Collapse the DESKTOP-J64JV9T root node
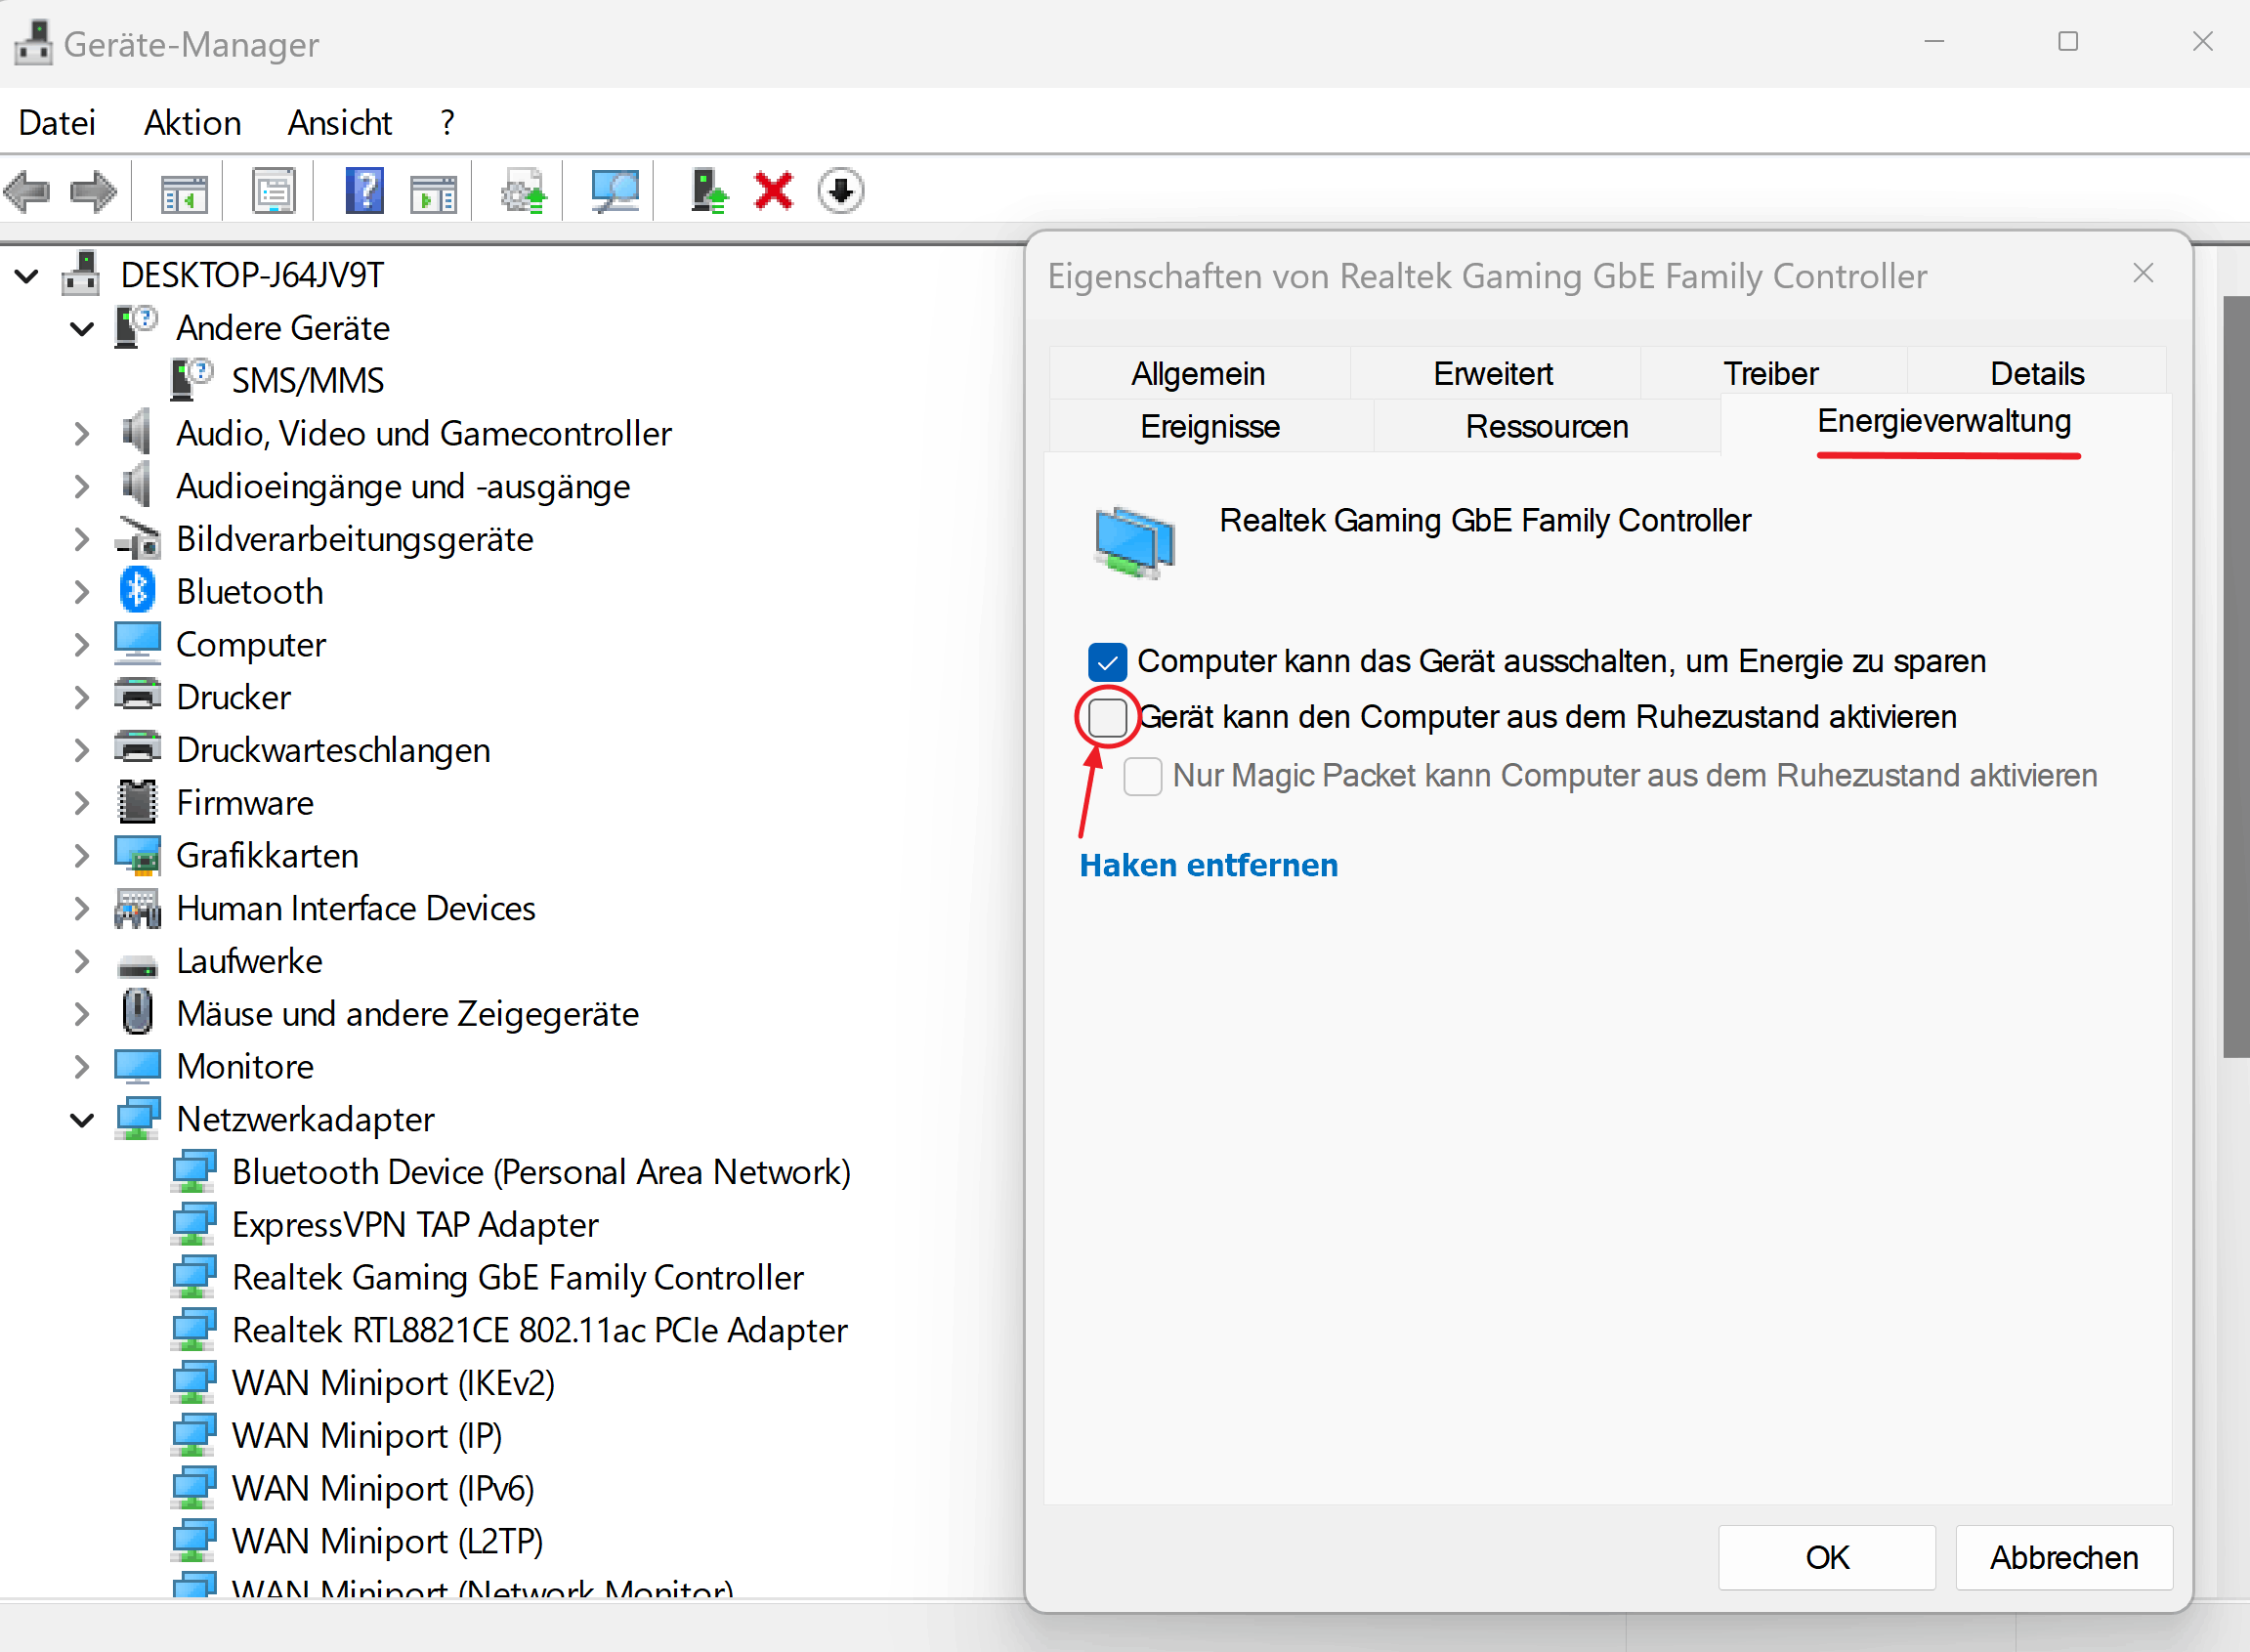The width and height of the screenshot is (2250, 1652). (x=27, y=275)
